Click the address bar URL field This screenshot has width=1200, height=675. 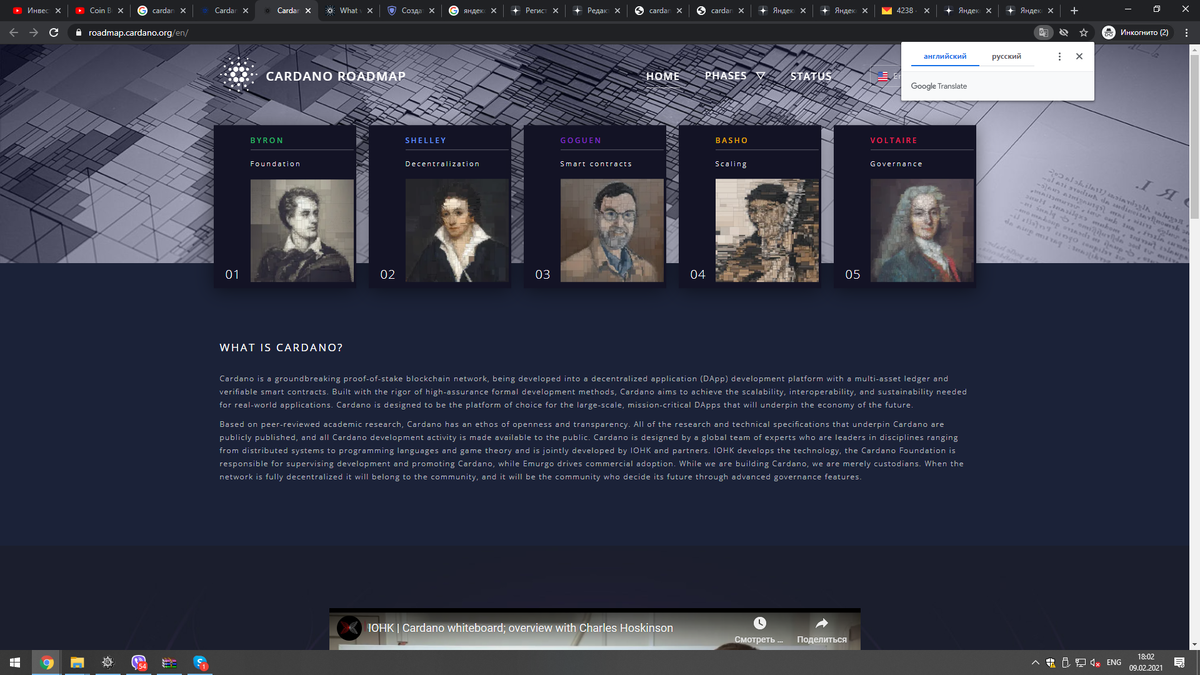point(550,32)
